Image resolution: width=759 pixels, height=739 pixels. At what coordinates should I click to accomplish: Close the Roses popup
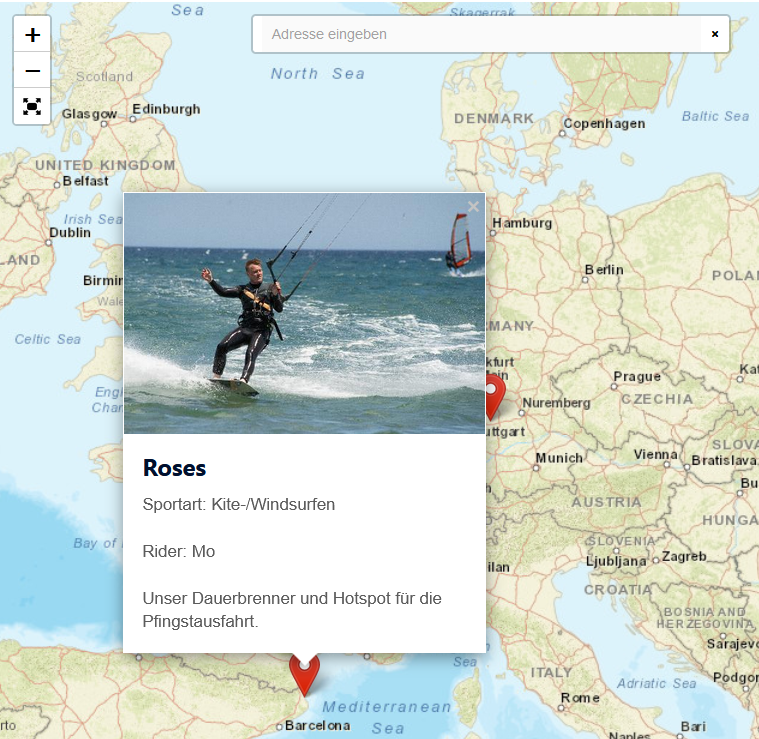click(x=473, y=207)
